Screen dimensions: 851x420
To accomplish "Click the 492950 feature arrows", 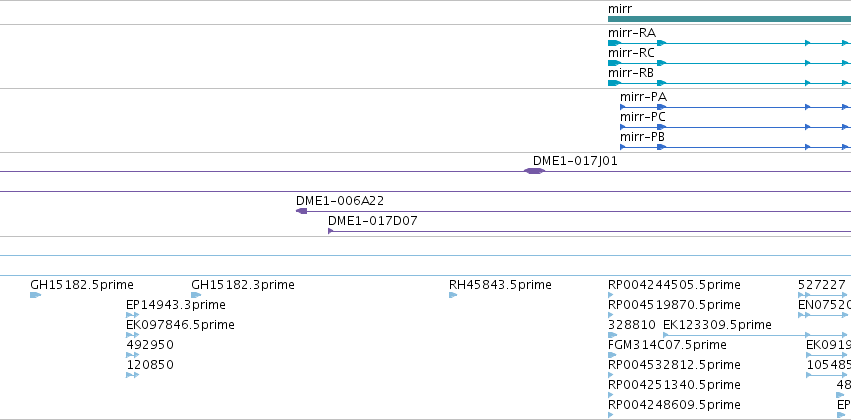I will point(132,355).
